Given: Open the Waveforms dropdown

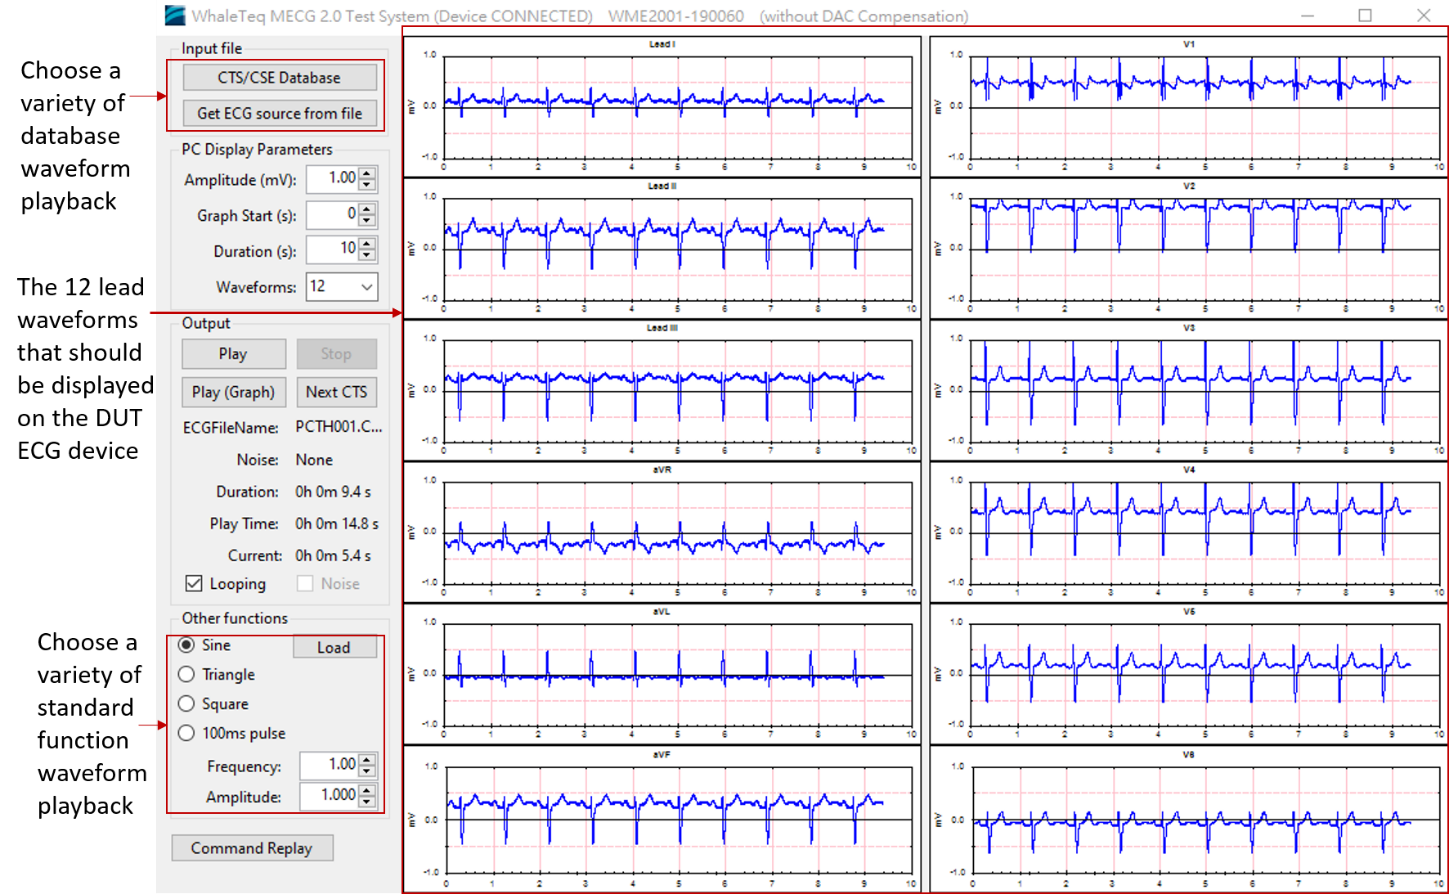Looking at the screenshot, I should coord(341,286).
